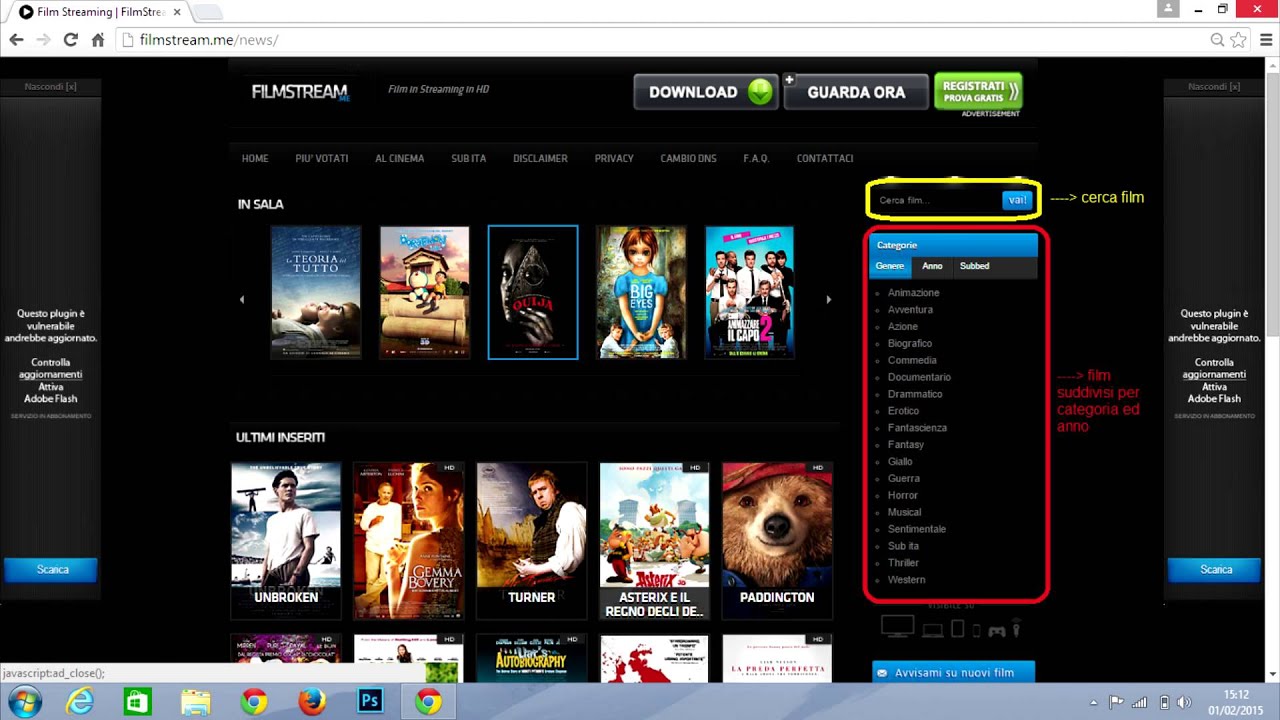
Task: Click the action center flag icon
Action: (x=1116, y=702)
